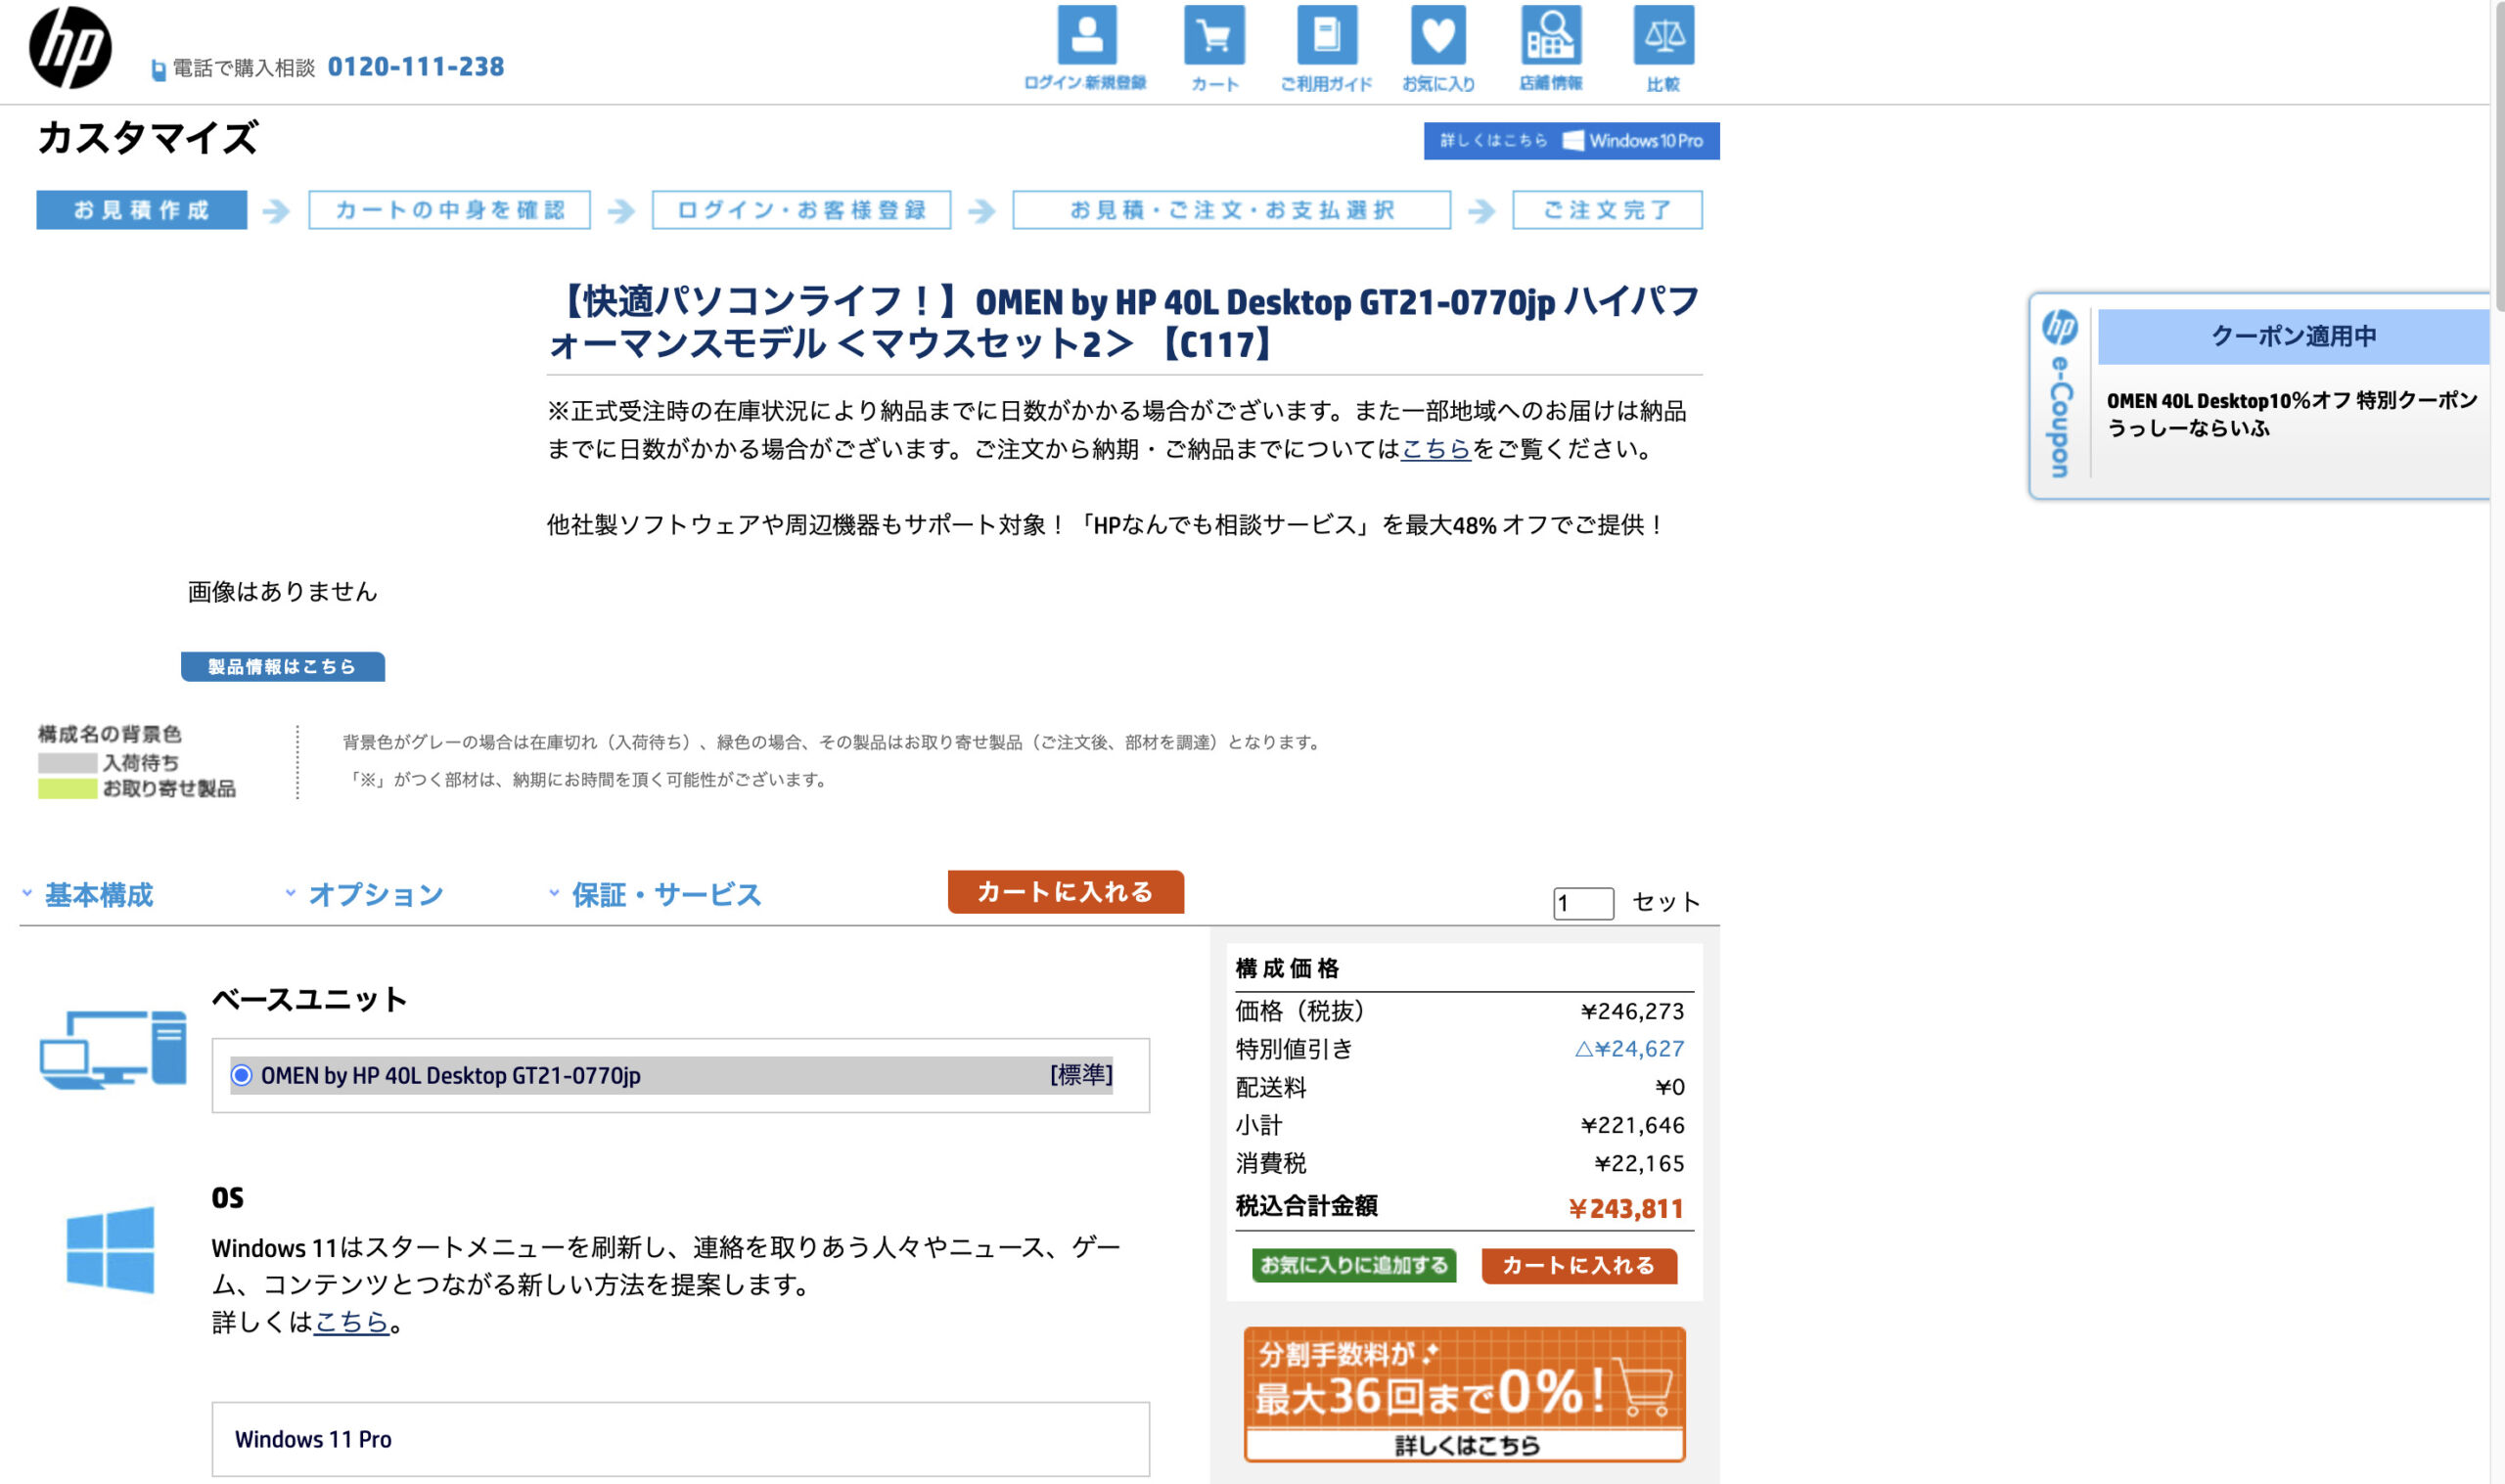2505x1484 pixels.
Task: Click the 分割手数料 0% installment banner
Action: click(x=1464, y=1394)
